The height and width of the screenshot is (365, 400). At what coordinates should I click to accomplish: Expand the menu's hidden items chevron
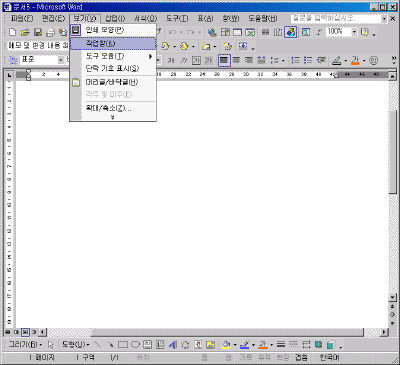[113, 117]
